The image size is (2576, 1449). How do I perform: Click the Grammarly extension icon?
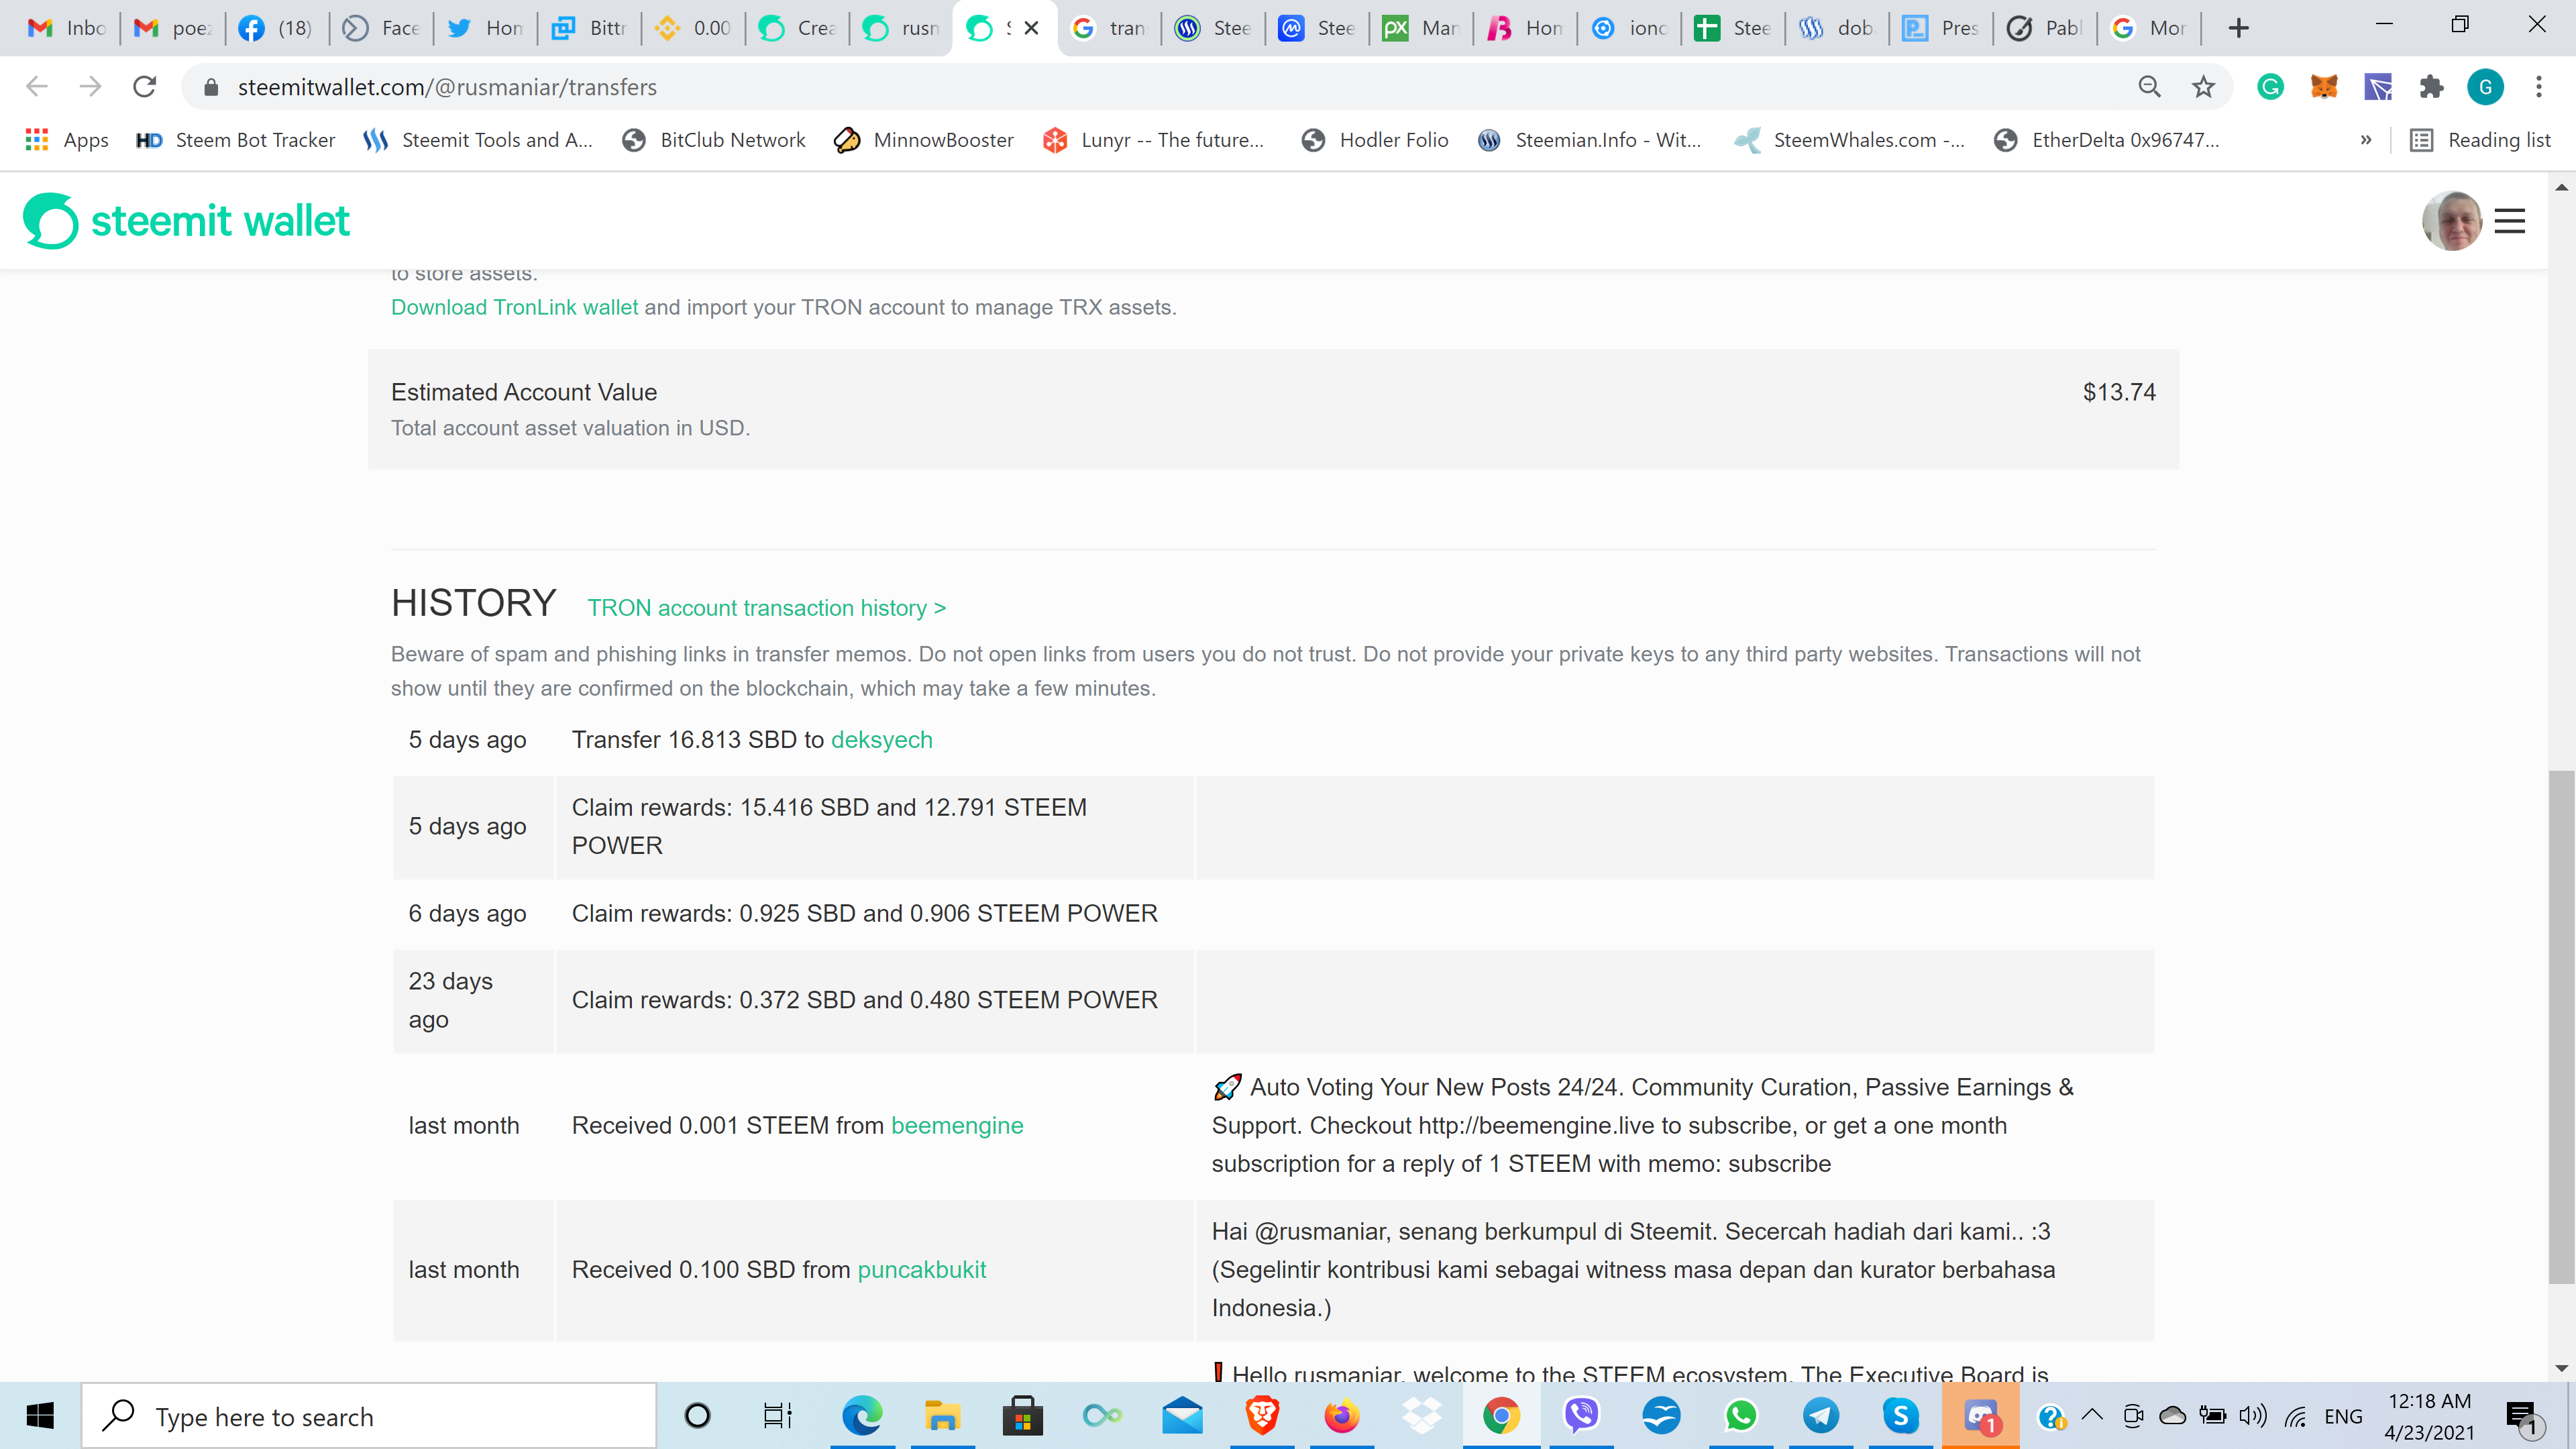[x=2270, y=87]
